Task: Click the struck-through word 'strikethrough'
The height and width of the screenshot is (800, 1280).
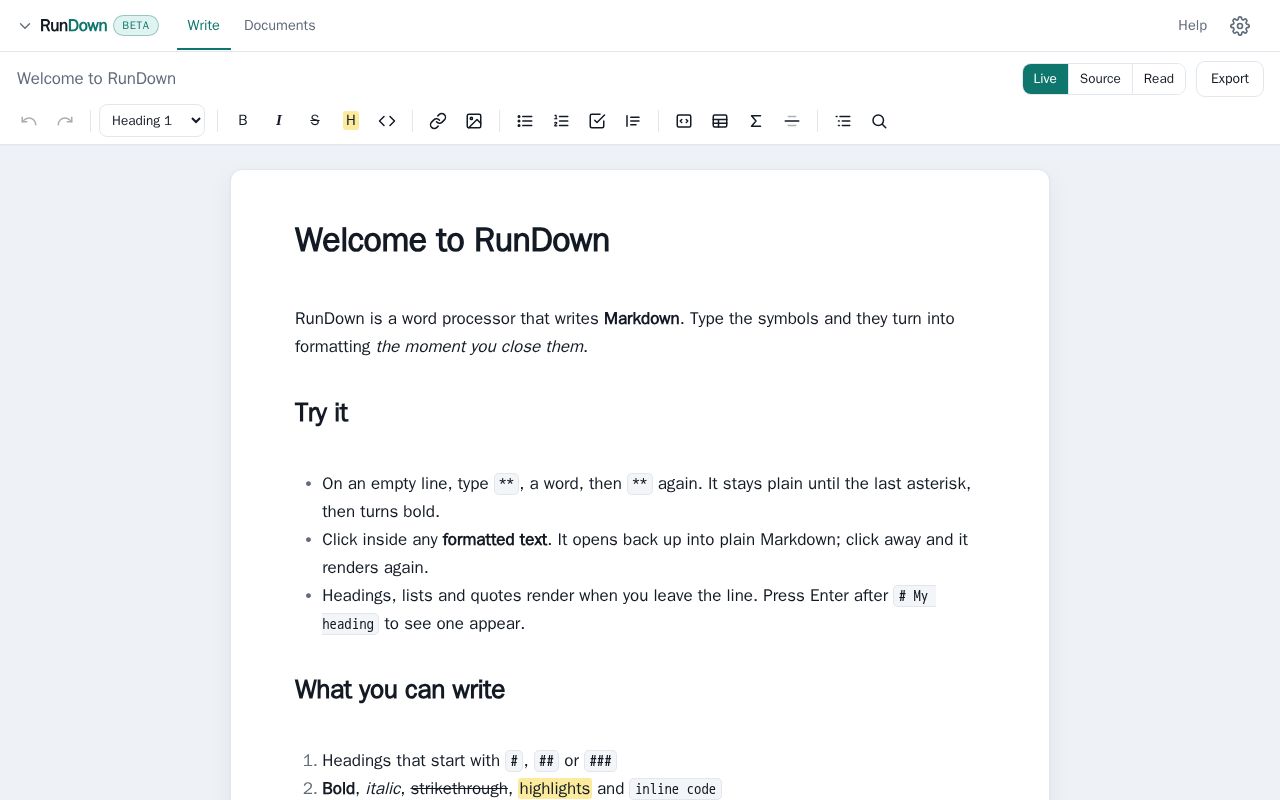Action: pyautogui.click(x=459, y=789)
